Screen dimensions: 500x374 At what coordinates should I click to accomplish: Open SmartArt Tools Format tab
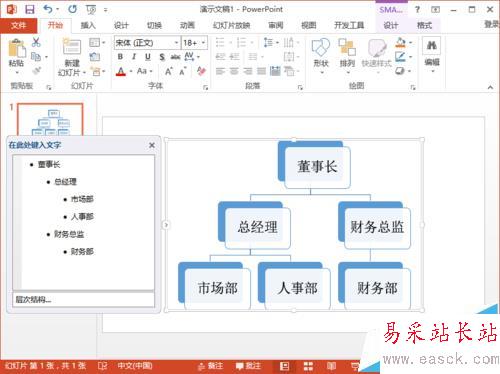424,25
